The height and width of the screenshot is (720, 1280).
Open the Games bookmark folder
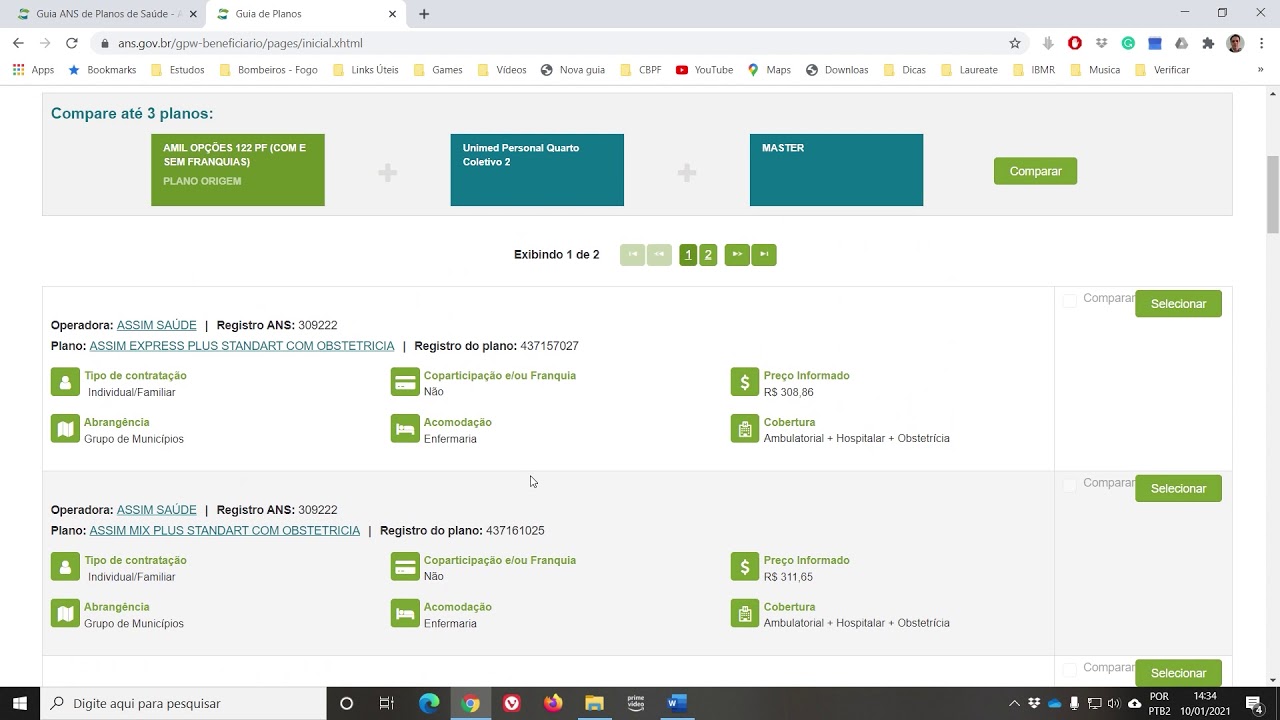(x=438, y=70)
